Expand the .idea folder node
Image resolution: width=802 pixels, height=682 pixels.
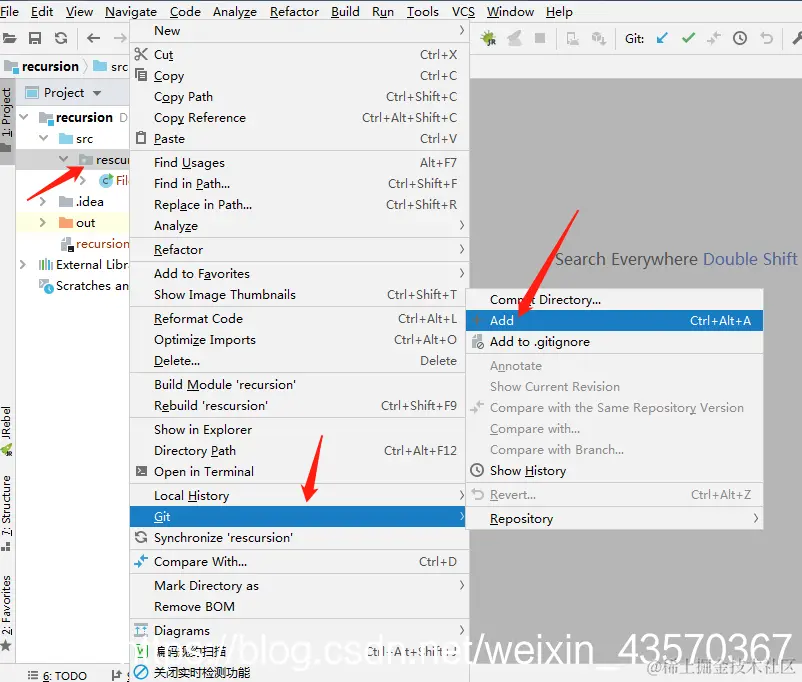(43, 202)
